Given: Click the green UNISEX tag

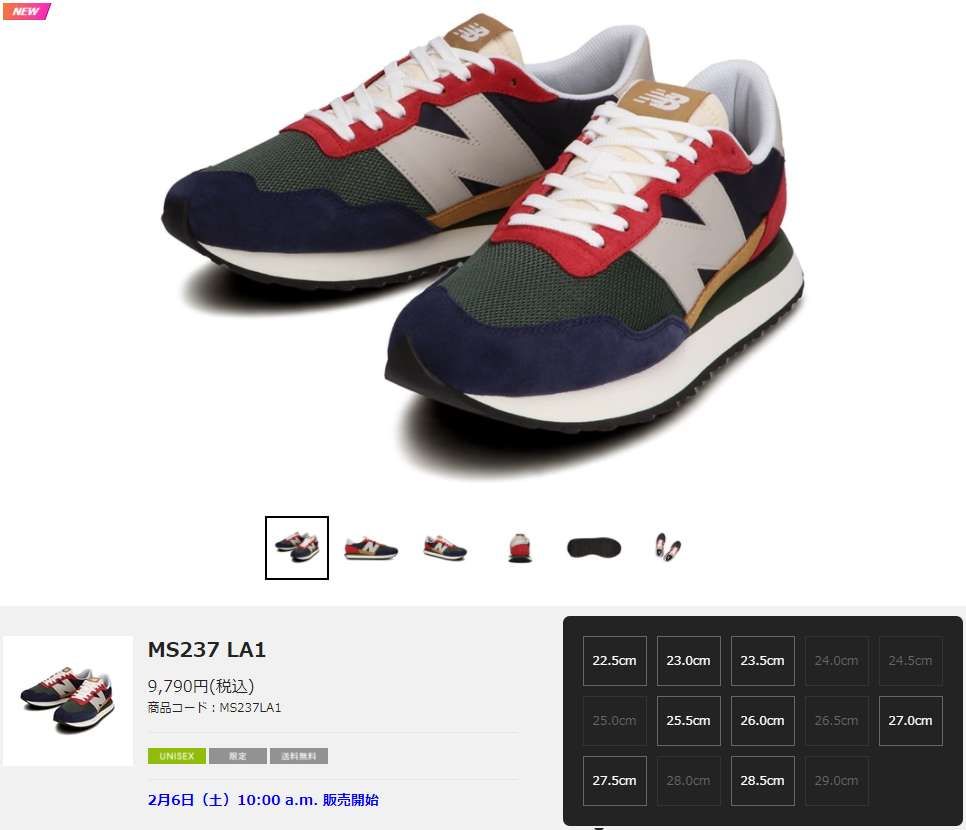Looking at the screenshot, I should point(176,756).
